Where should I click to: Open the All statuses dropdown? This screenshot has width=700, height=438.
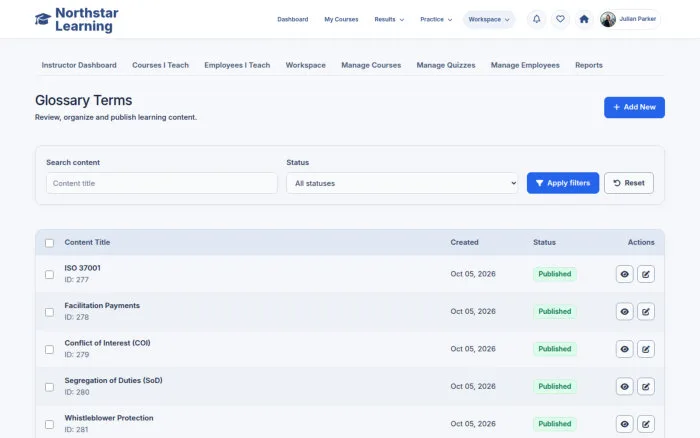[402, 183]
